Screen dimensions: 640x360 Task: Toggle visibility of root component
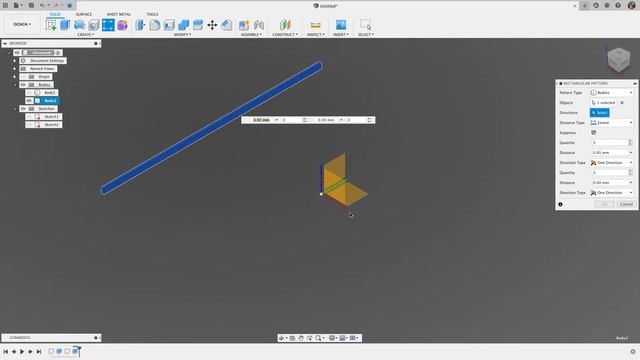(x=17, y=53)
